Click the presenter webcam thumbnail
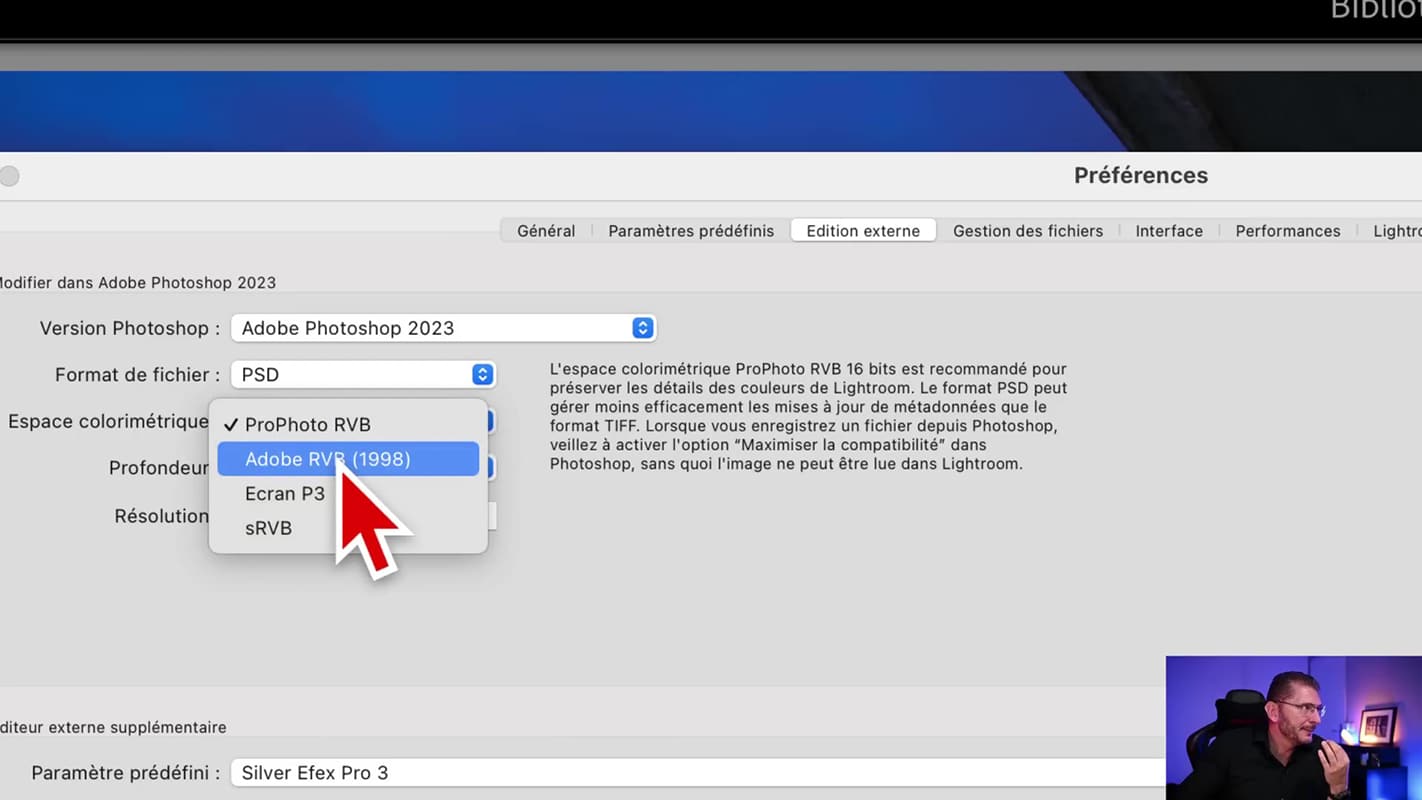The width and height of the screenshot is (1422, 800). coord(1294,728)
